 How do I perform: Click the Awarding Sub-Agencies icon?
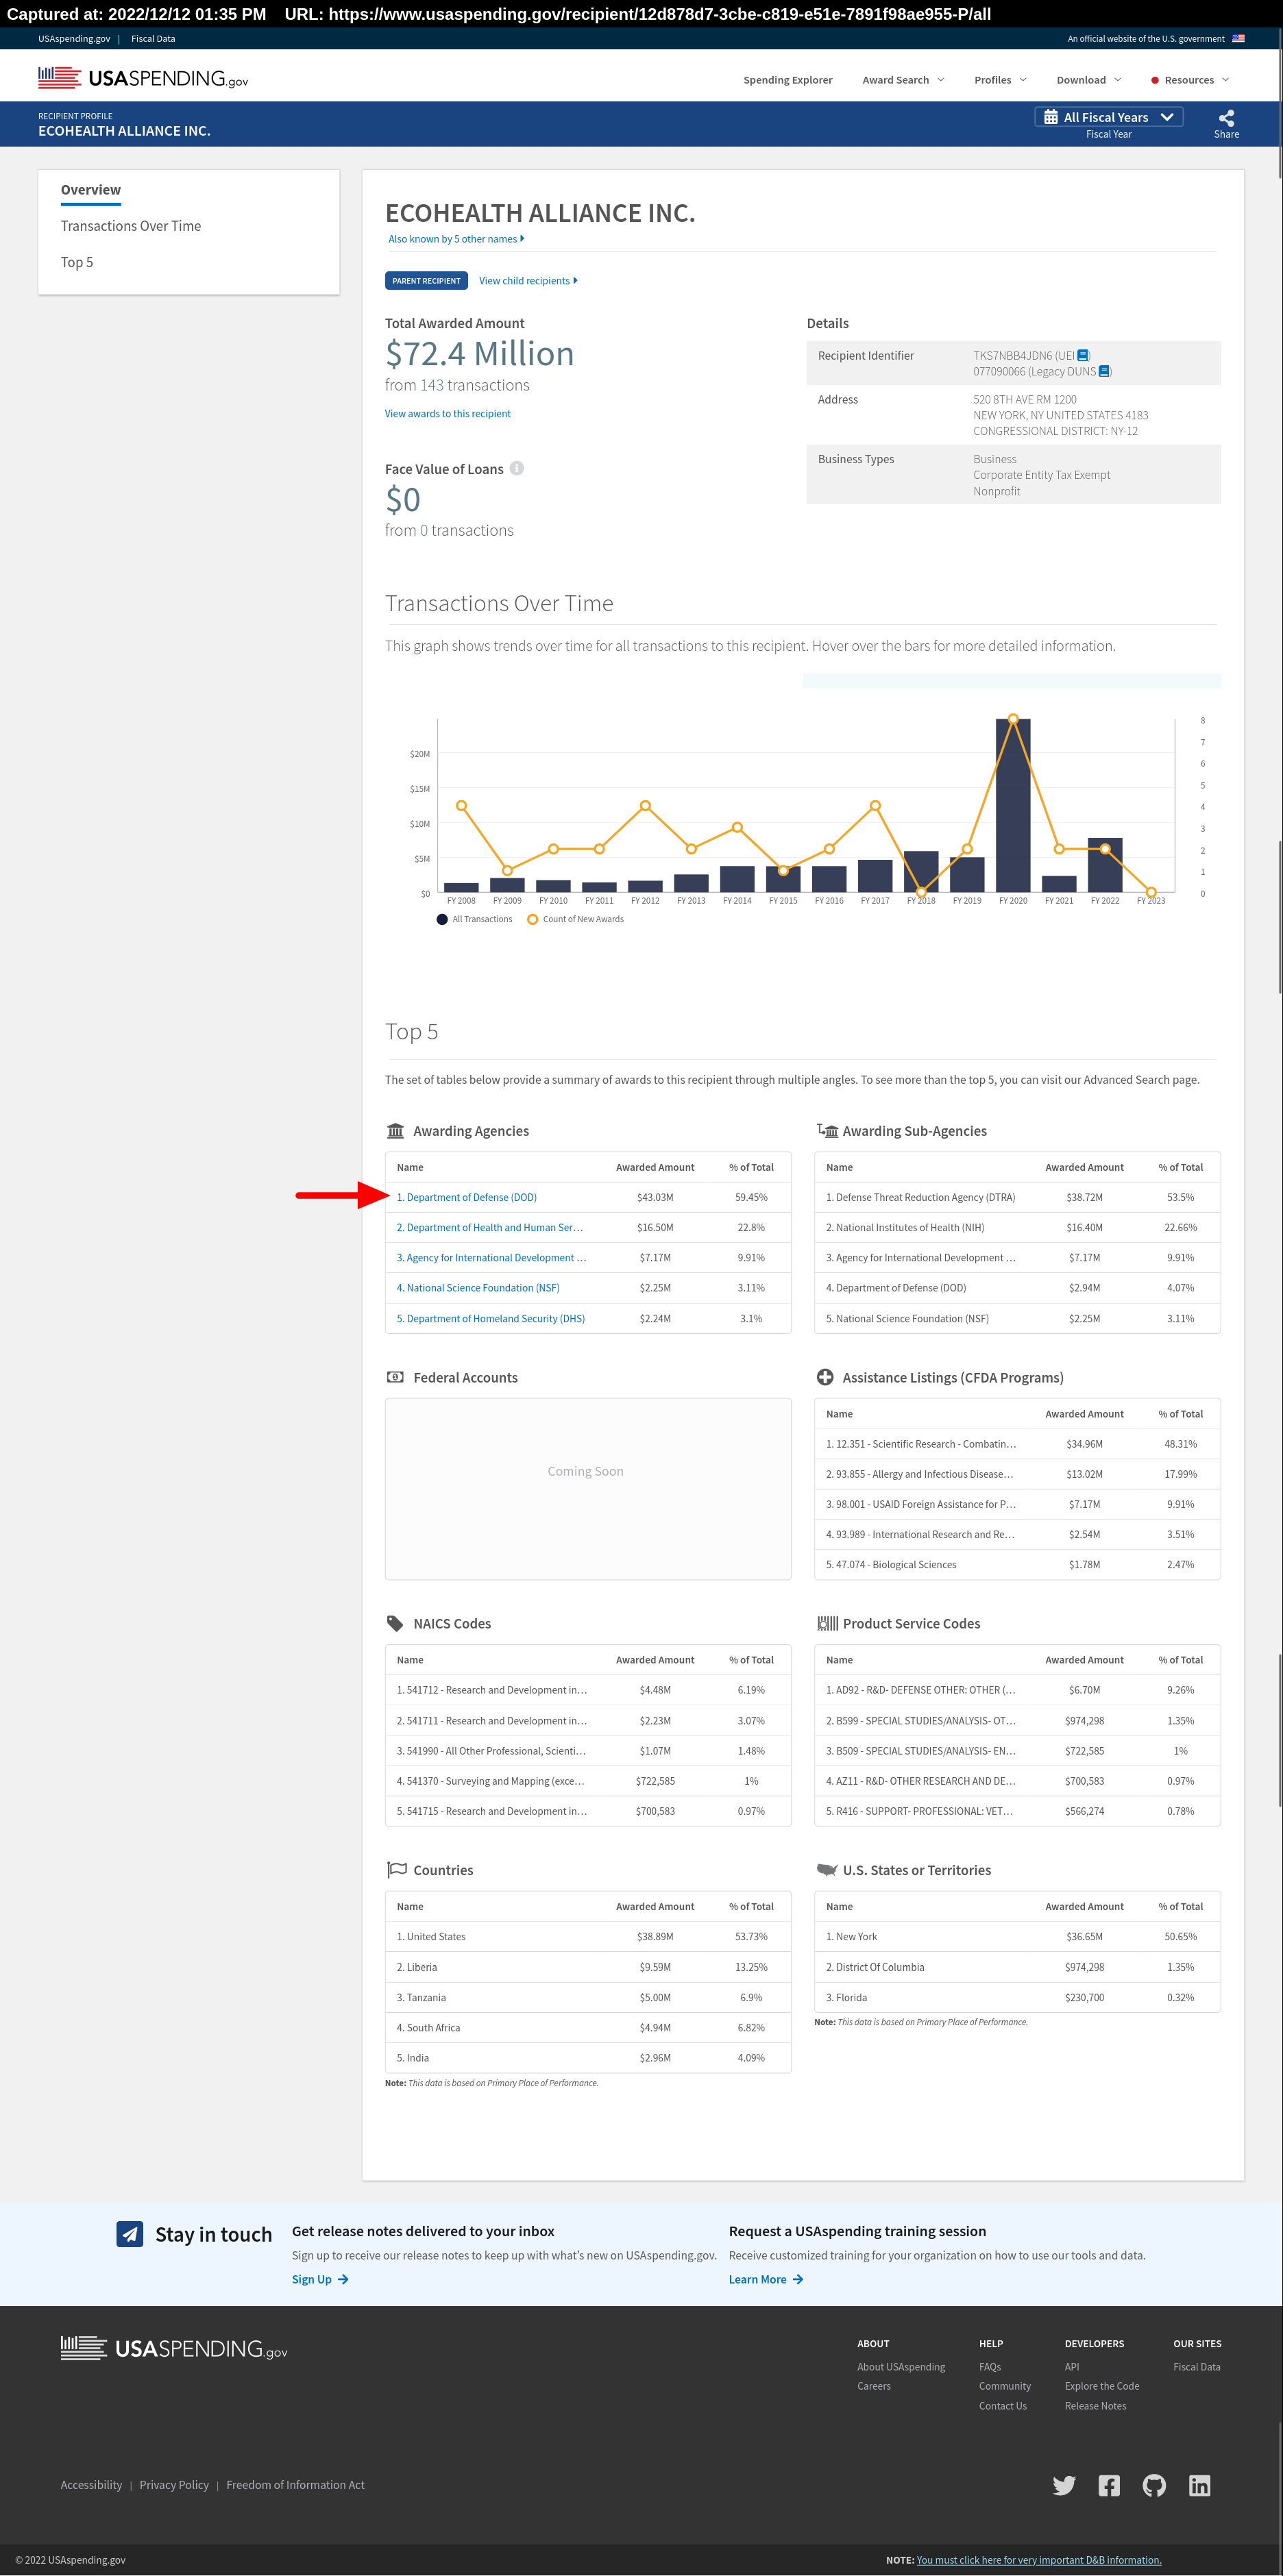point(827,1131)
